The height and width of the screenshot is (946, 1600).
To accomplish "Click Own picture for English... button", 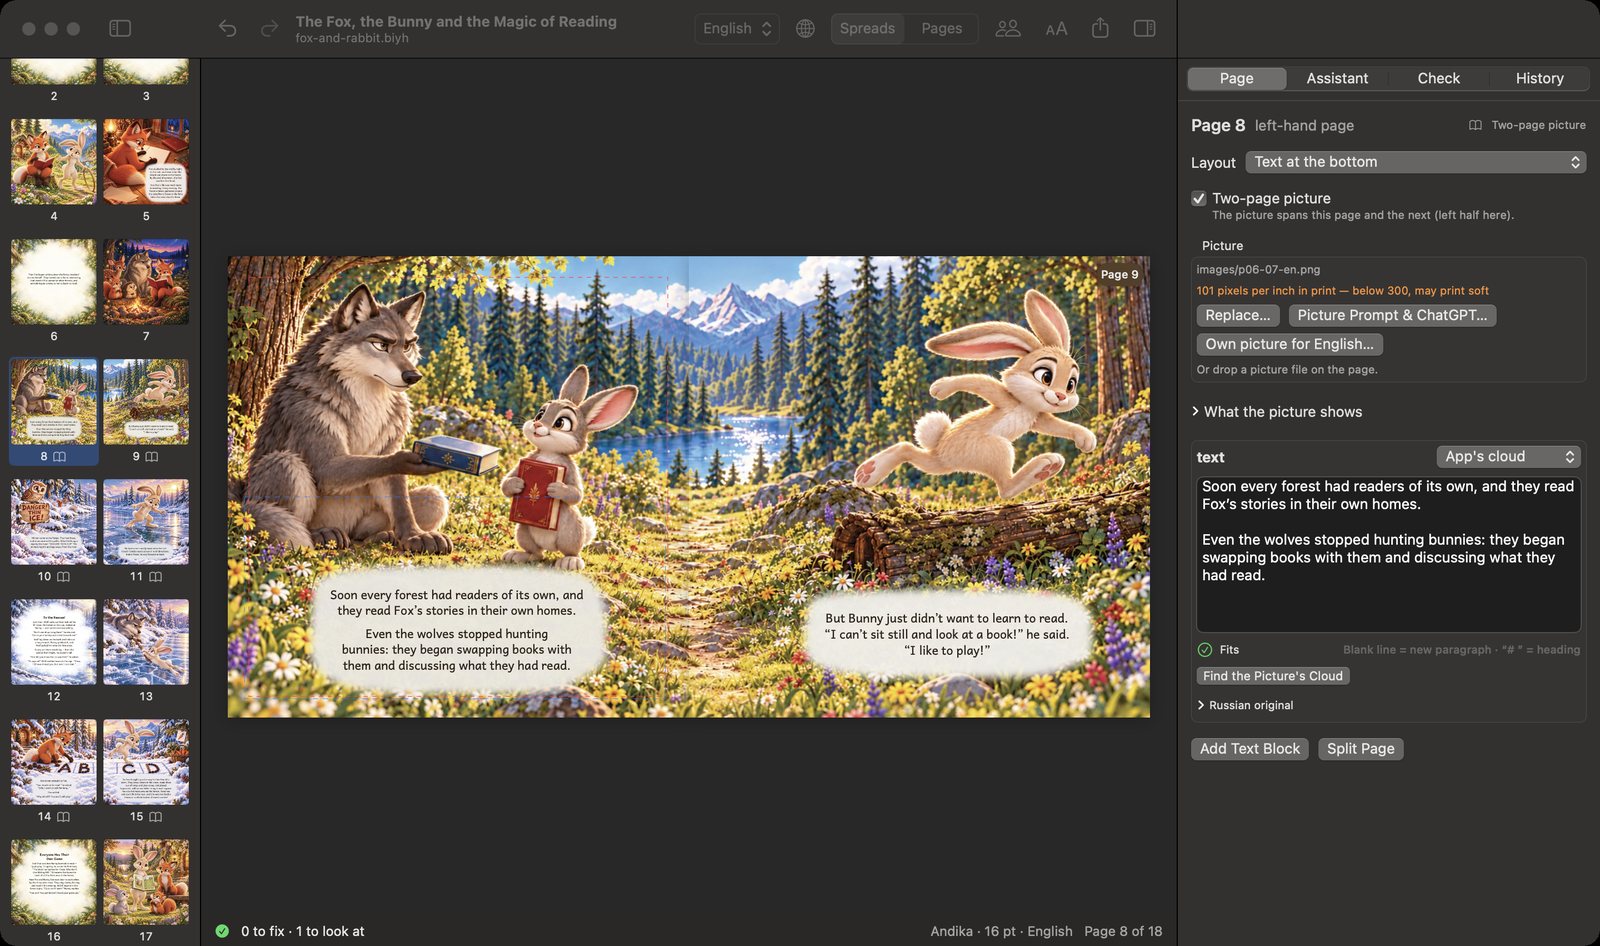I will (1289, 344).
